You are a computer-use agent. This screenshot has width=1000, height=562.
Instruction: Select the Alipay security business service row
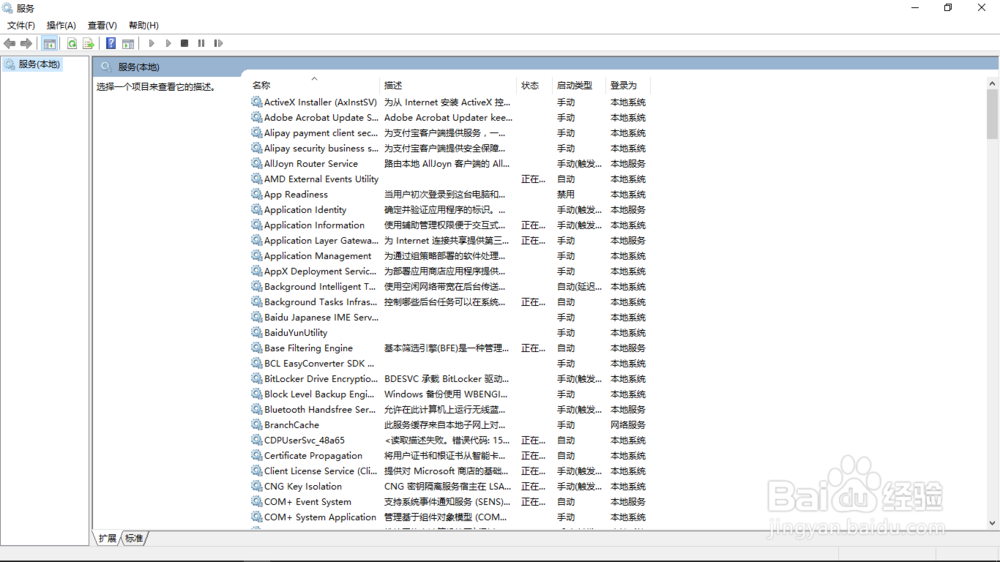pos(448,148)
